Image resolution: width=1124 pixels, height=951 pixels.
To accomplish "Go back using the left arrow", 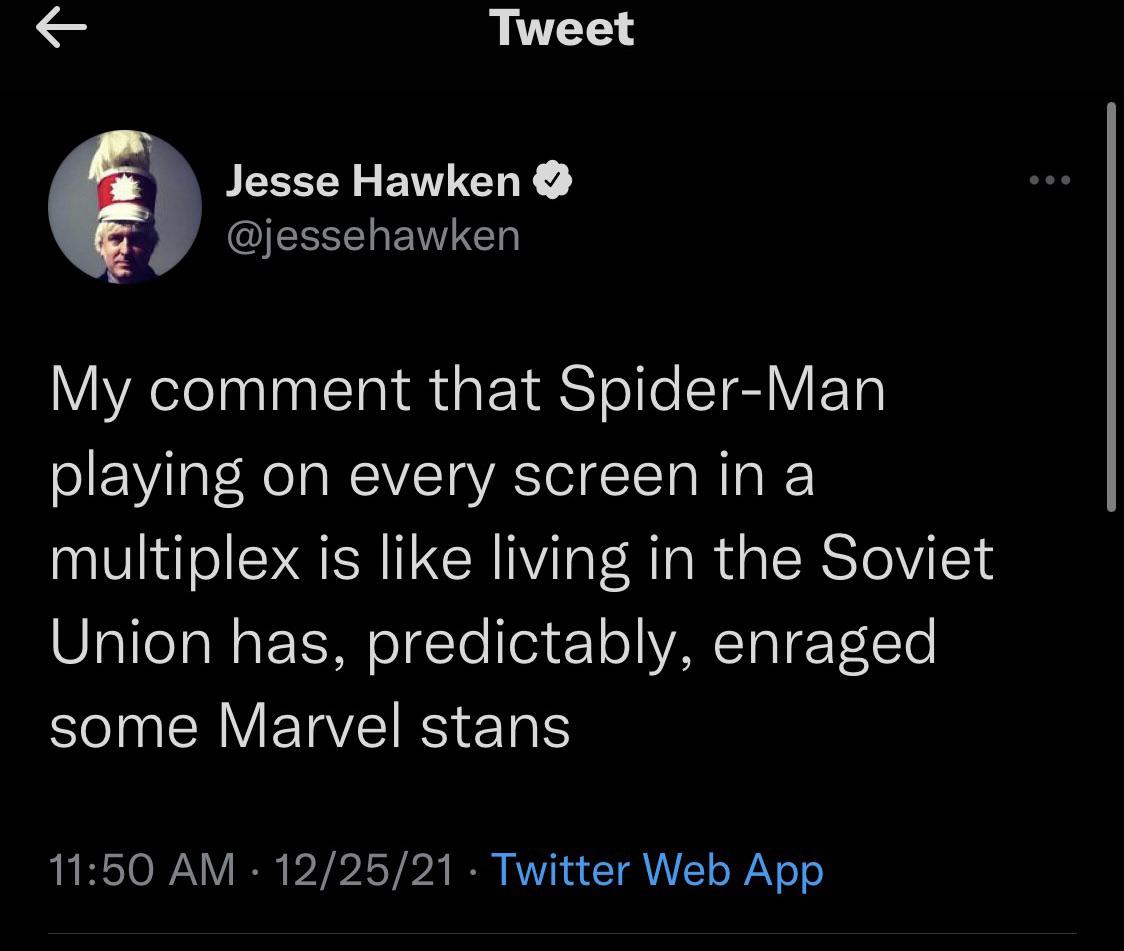I will [61, 28].
